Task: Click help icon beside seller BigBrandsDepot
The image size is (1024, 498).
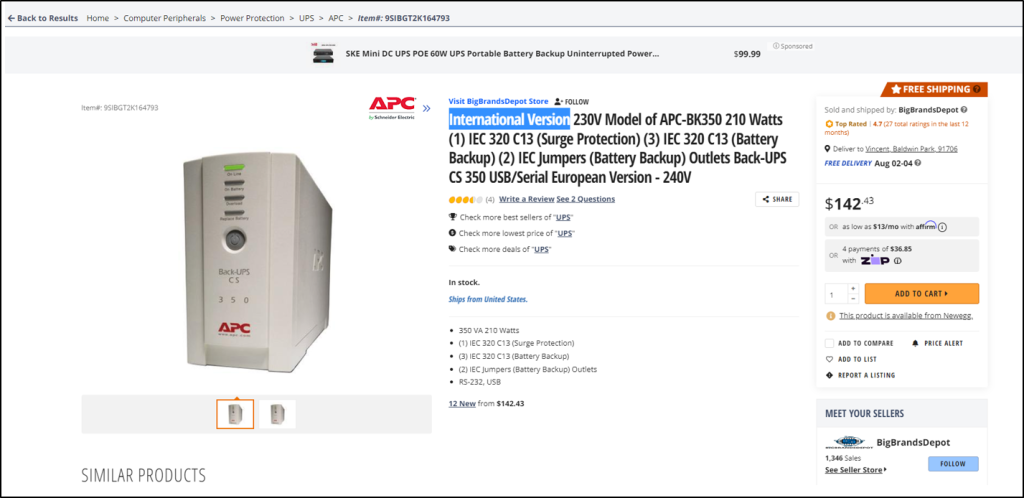Action: tap(964, 110)
